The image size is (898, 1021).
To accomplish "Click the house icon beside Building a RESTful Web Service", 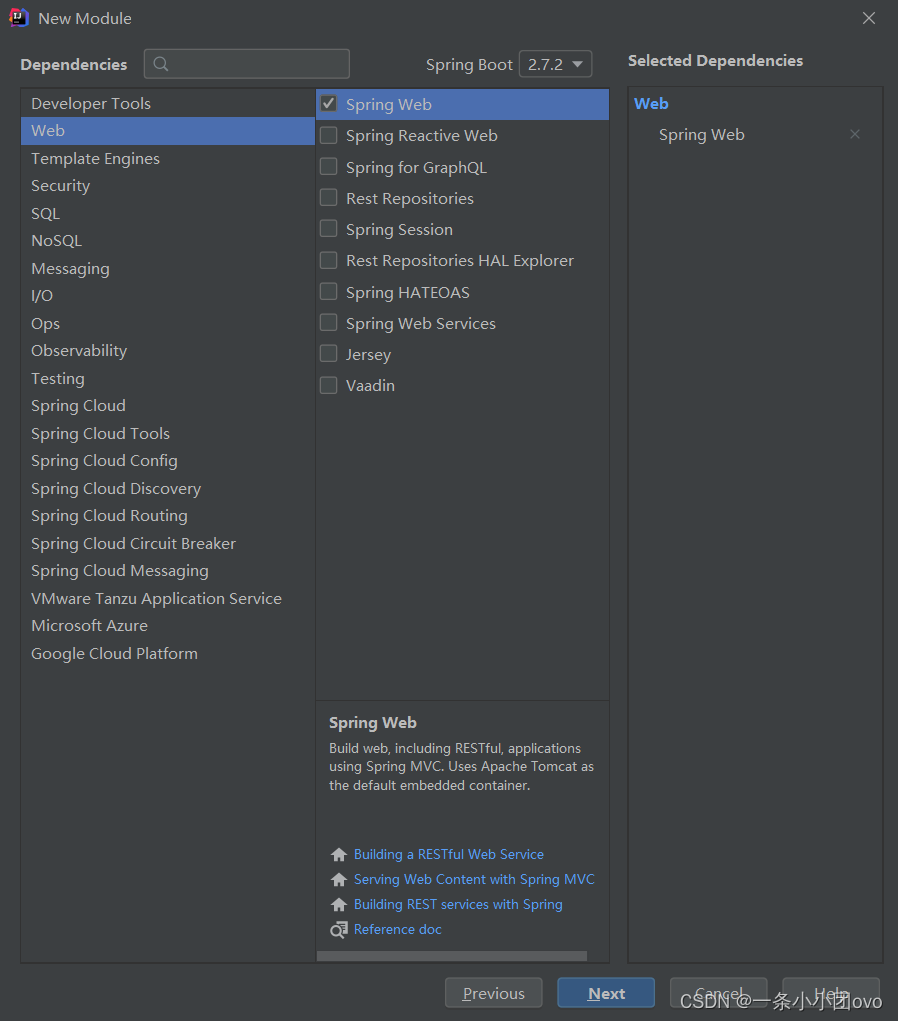I will [338, 854].
